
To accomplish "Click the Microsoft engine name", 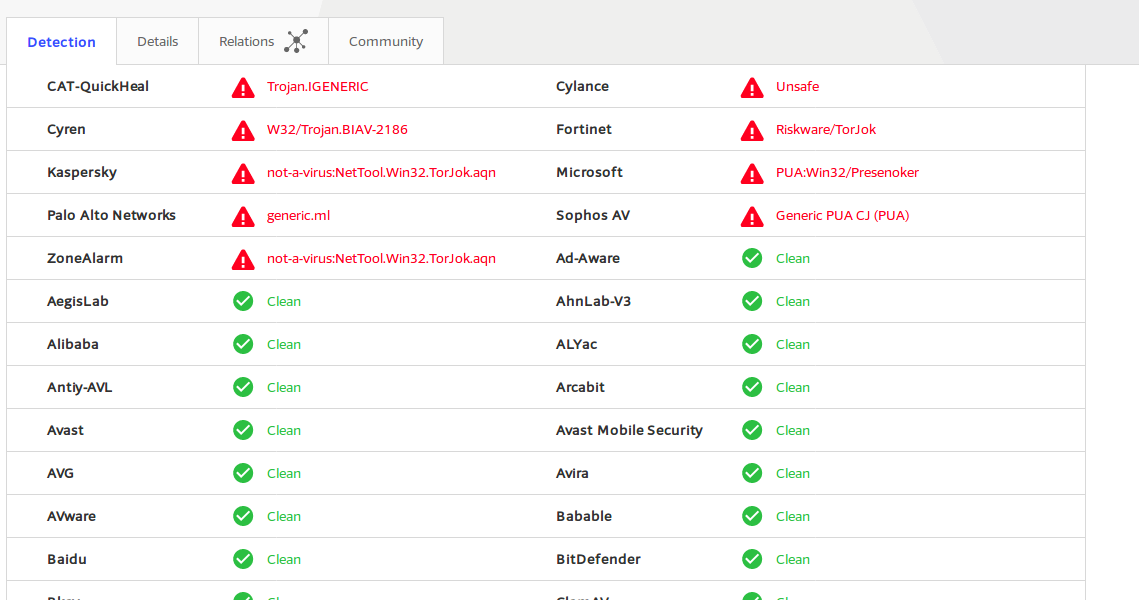I will [x=589, y=172].
